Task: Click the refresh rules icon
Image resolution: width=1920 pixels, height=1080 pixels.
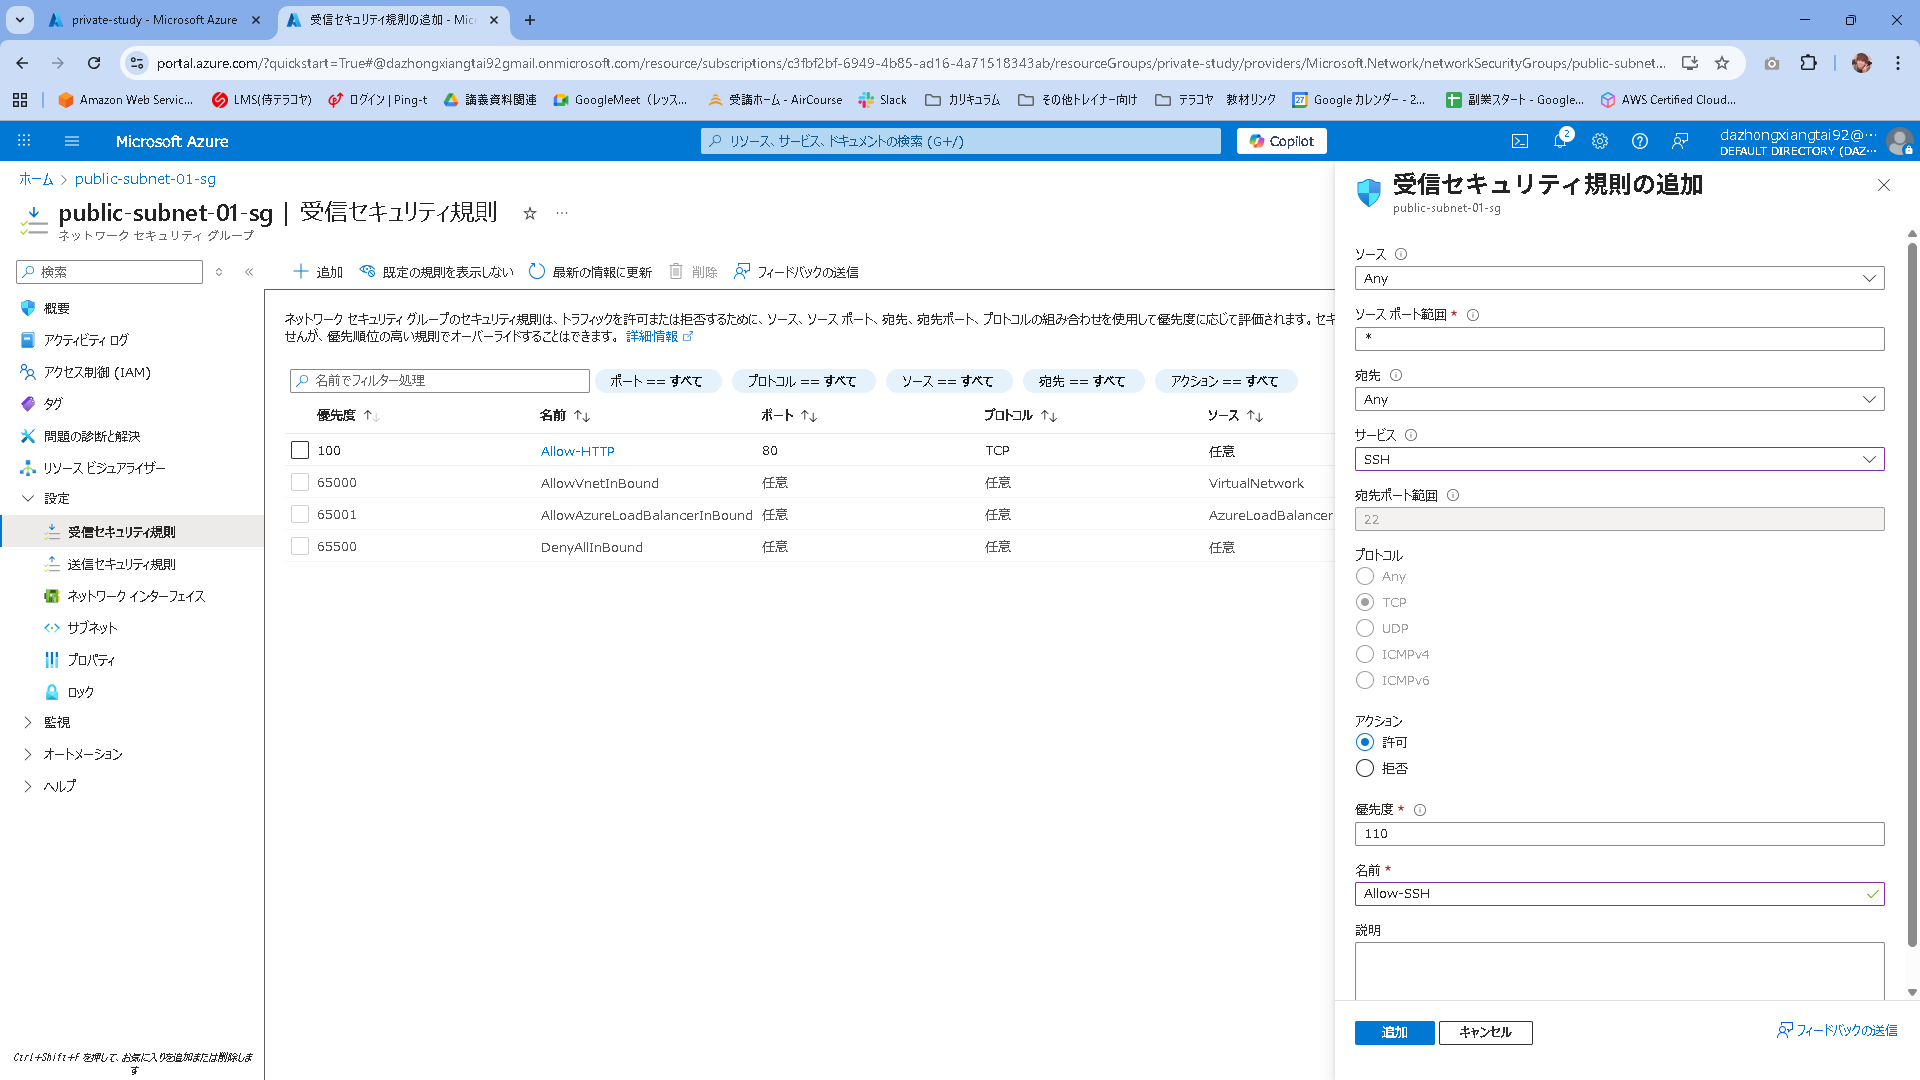Action: click(537, 271)
